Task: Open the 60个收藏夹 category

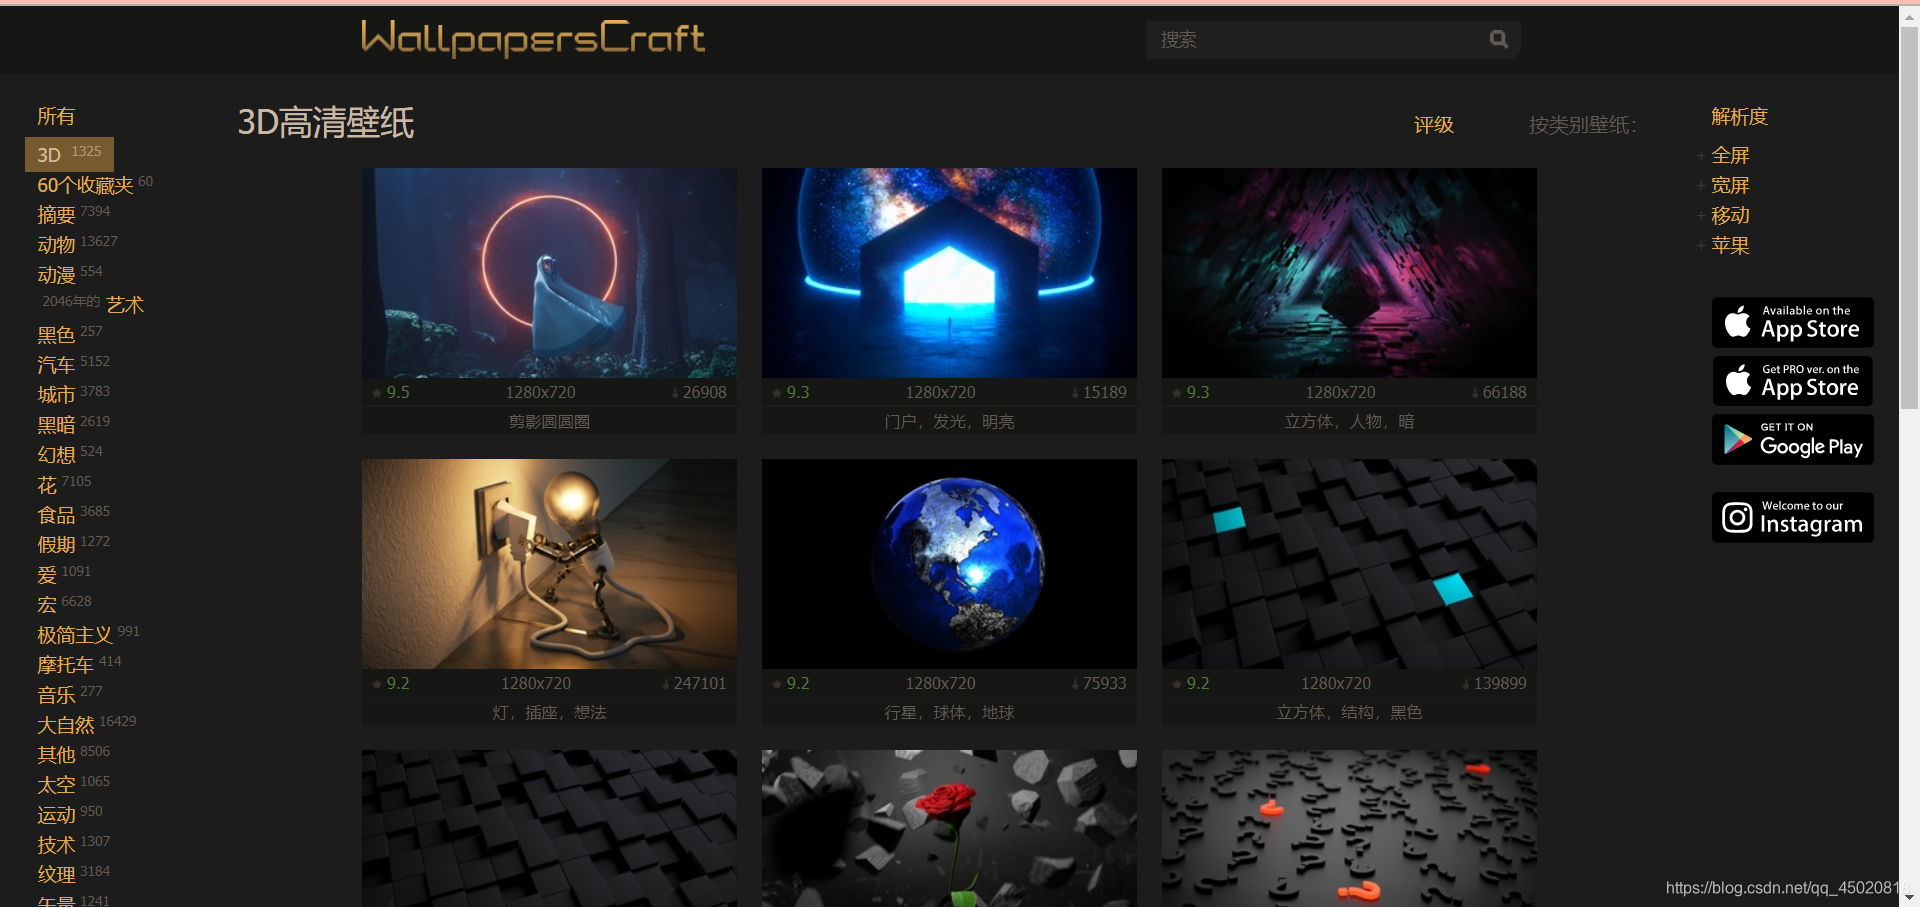Action: (85, 185)
